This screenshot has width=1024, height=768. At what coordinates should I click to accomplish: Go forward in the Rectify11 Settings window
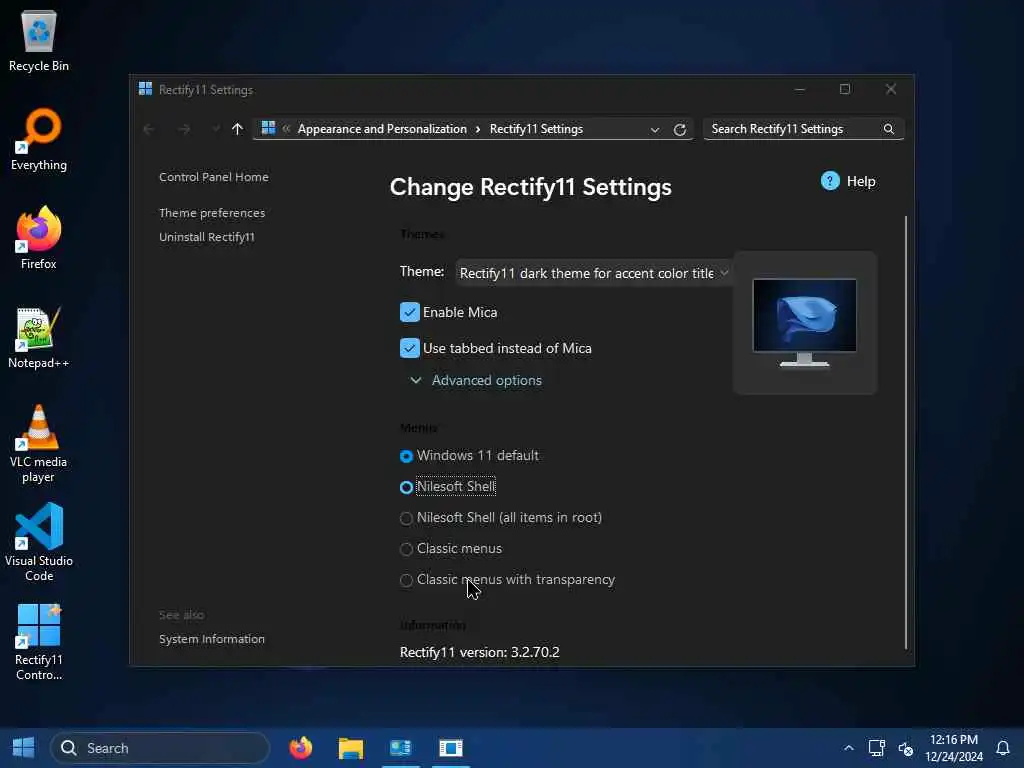(x=184, y=129)
